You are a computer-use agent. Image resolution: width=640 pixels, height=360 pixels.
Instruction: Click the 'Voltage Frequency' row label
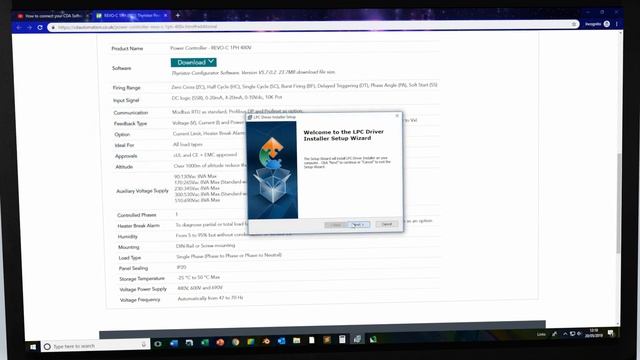click(140, 300)
